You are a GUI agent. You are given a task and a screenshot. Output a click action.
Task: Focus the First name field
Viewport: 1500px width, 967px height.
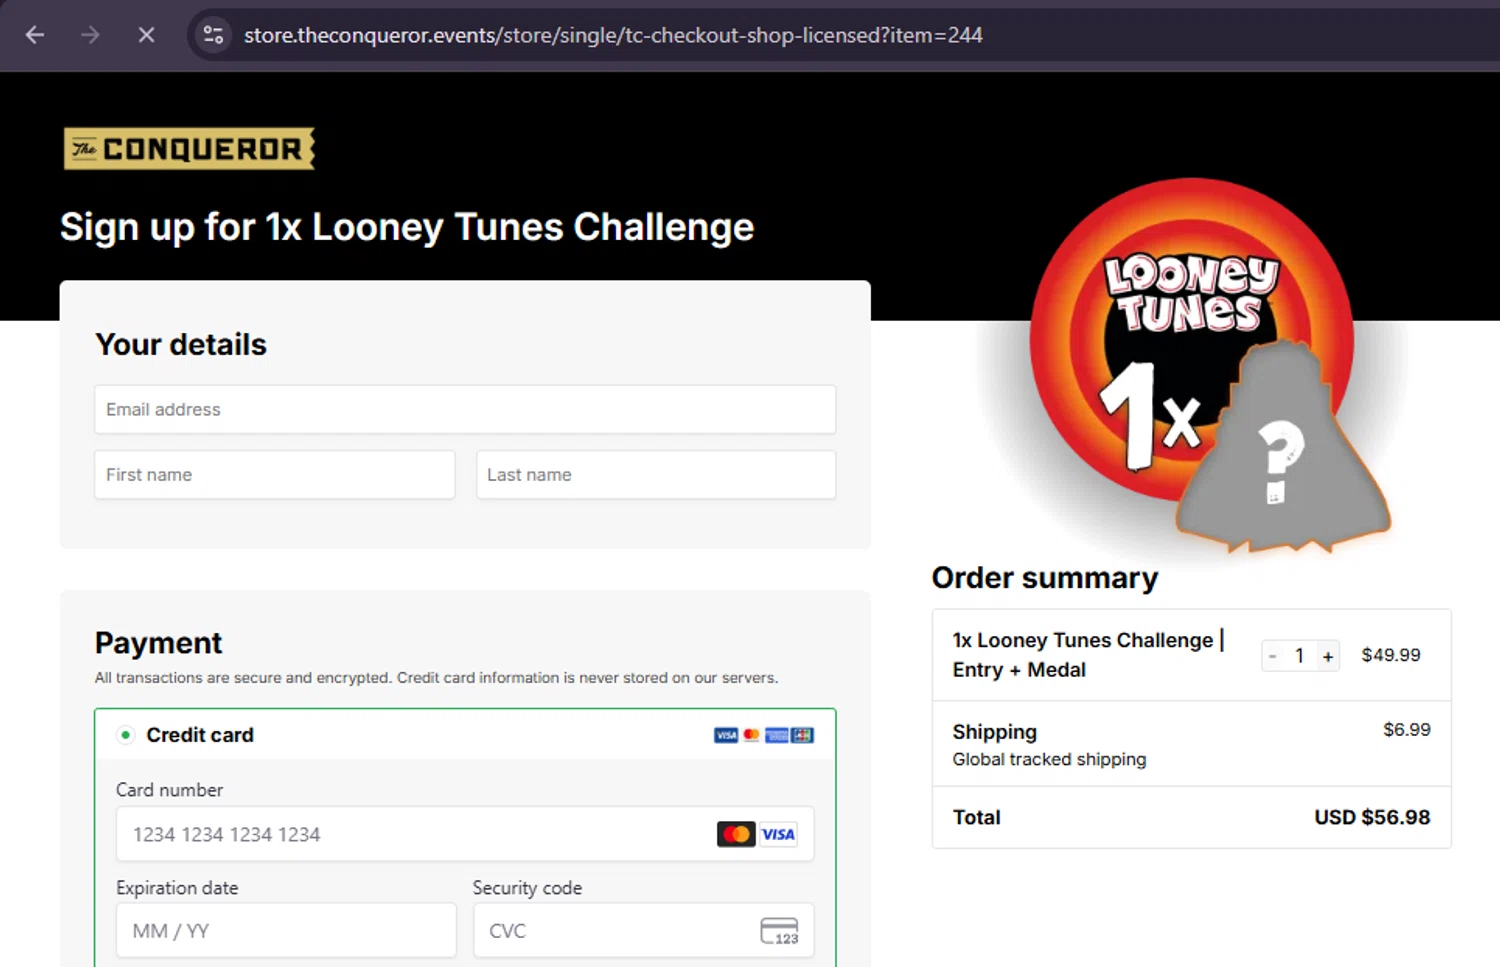point(275,474)
